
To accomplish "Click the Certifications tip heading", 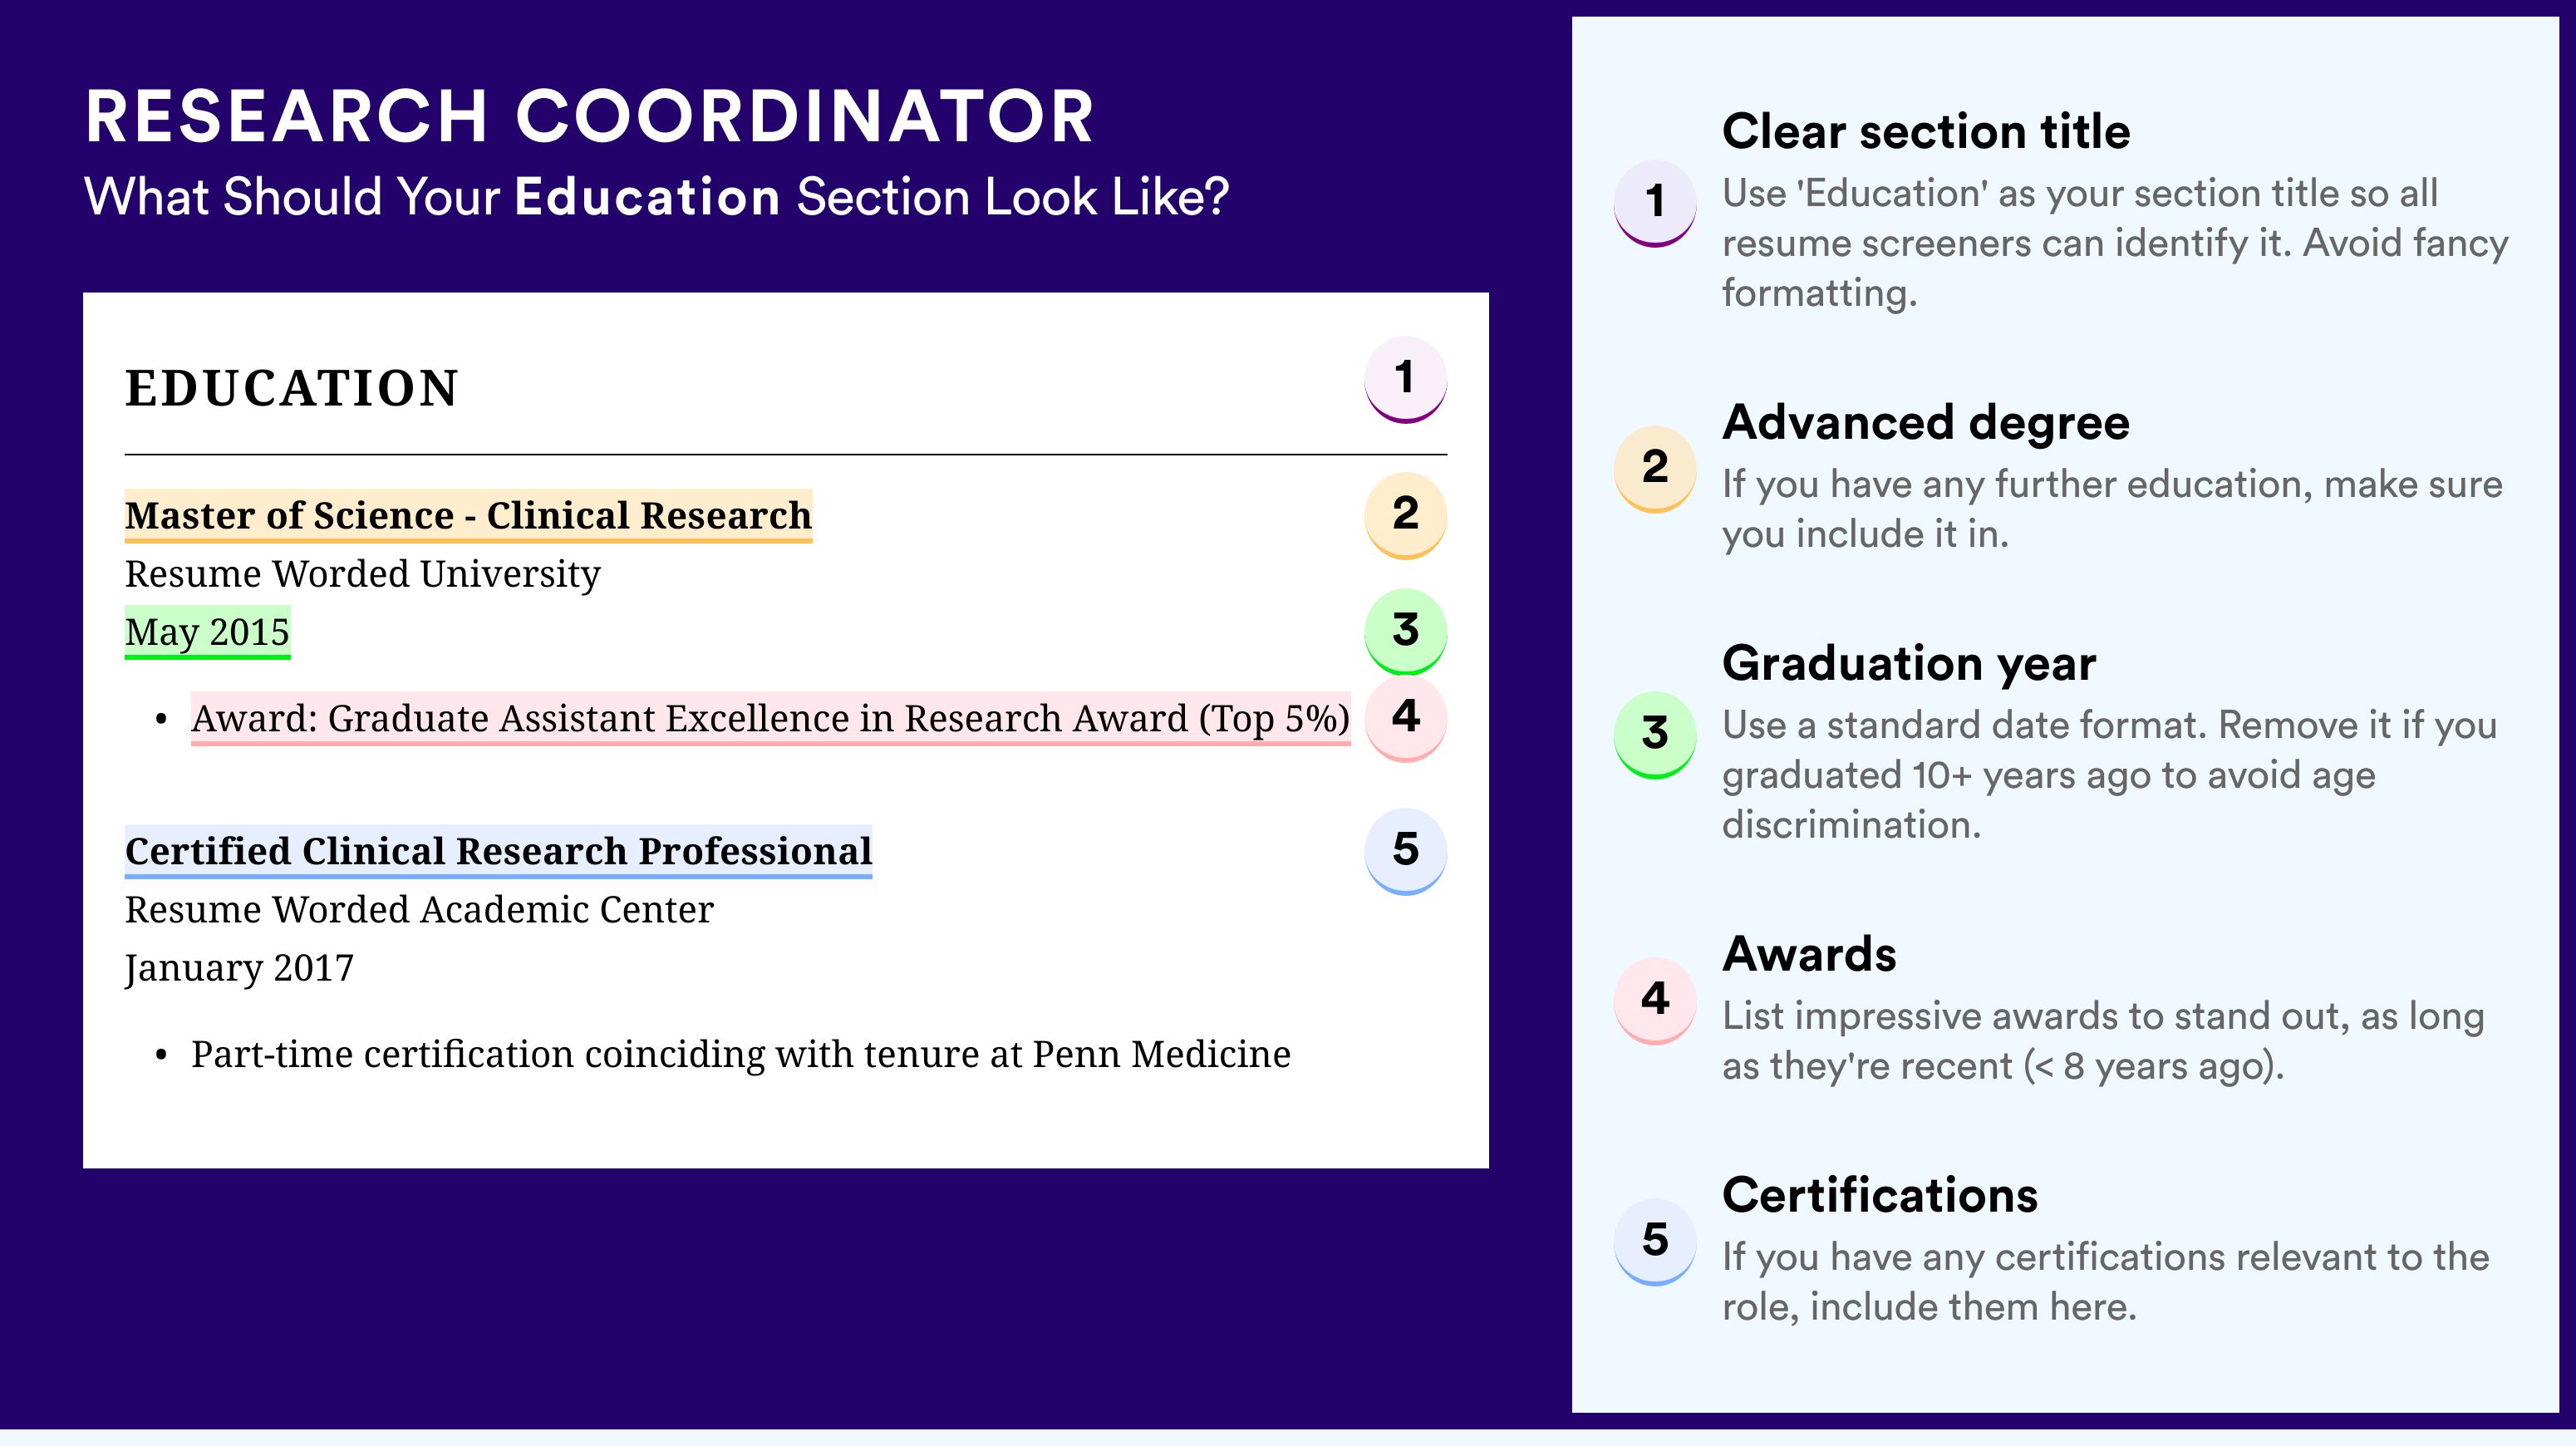I will [1880, 1195].
